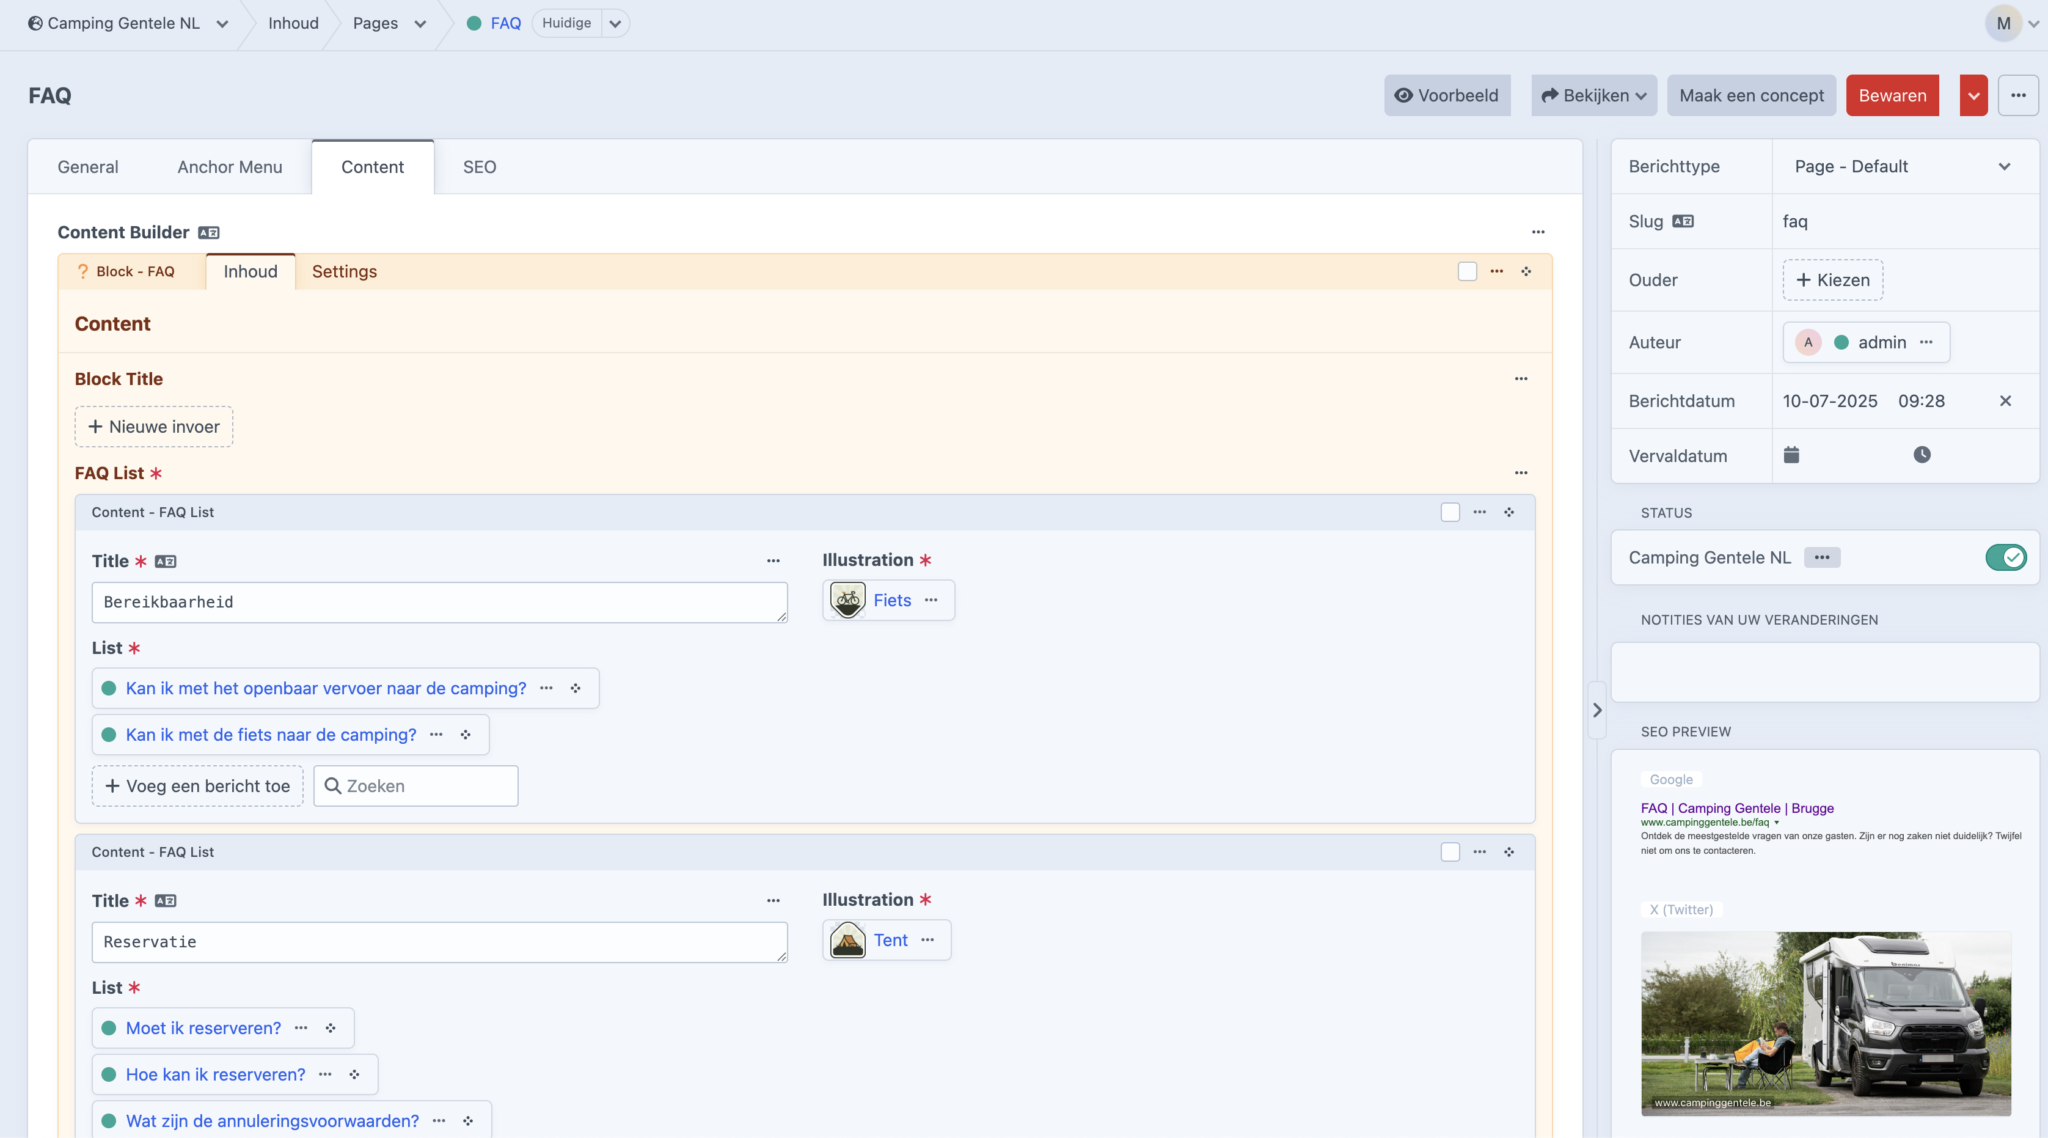Click drag handle of Block - FAQ
The image size is (2048, 1138).
pyautogui.click(x=1526, y=272)
